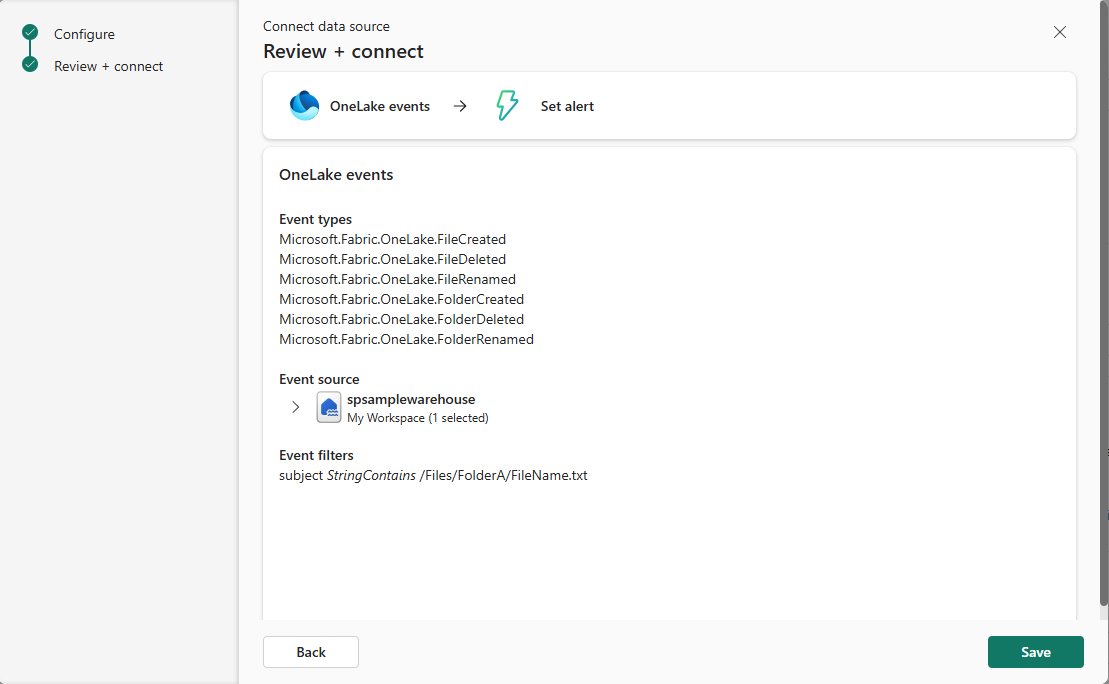Close the Connect data source dialog

coord(1059,32)
